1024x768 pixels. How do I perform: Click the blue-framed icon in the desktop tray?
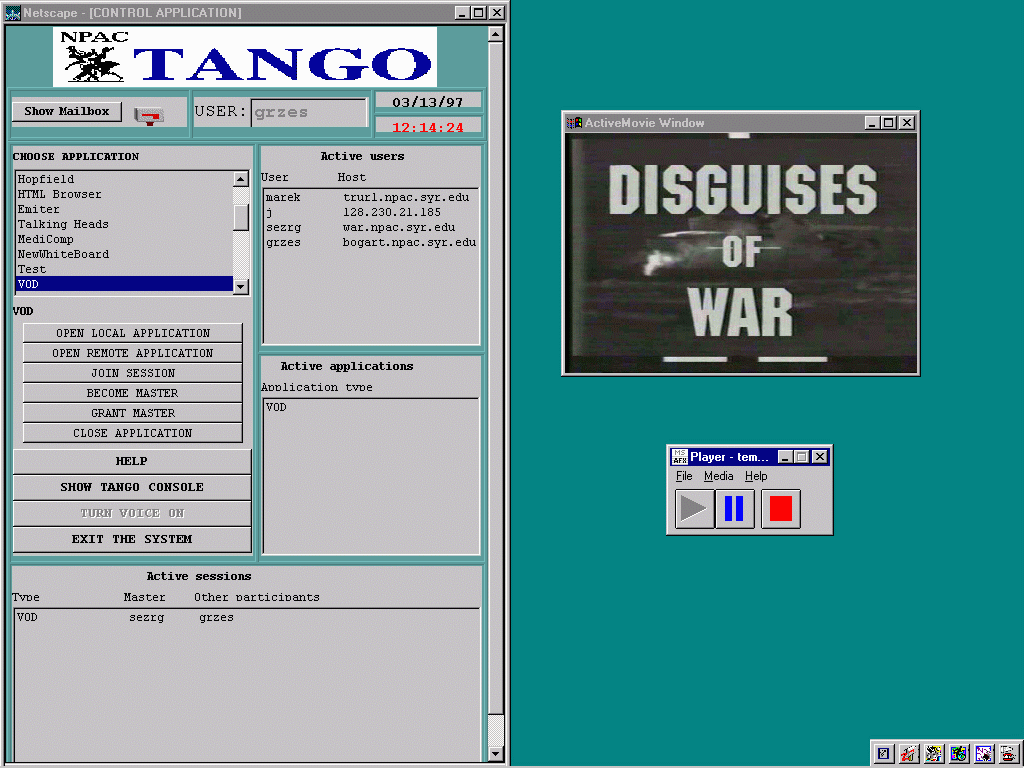click(x=883, y=754)
